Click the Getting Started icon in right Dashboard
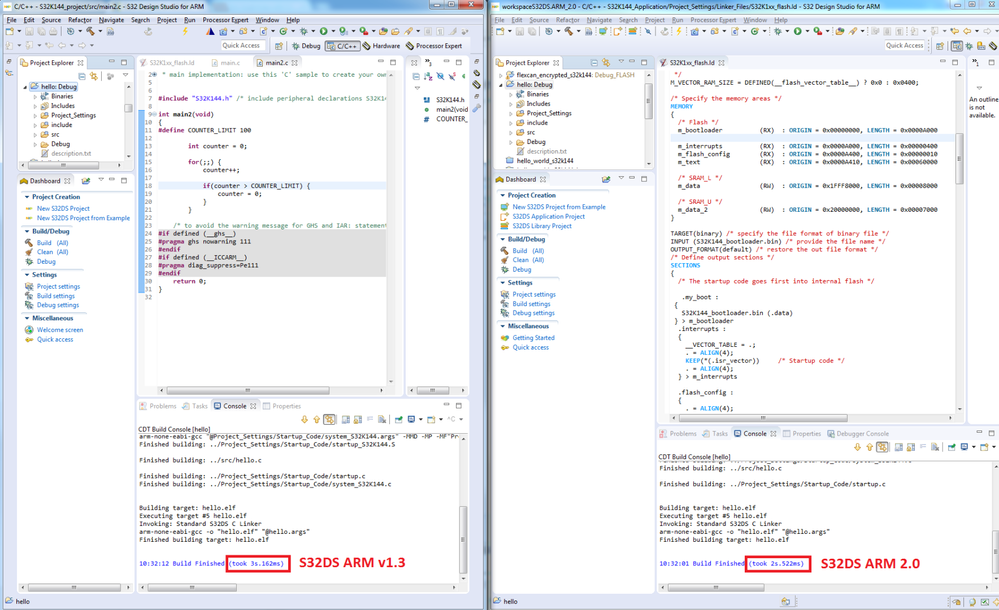Image resolution: width=999 pixels, height=610 pixels. 505,338
